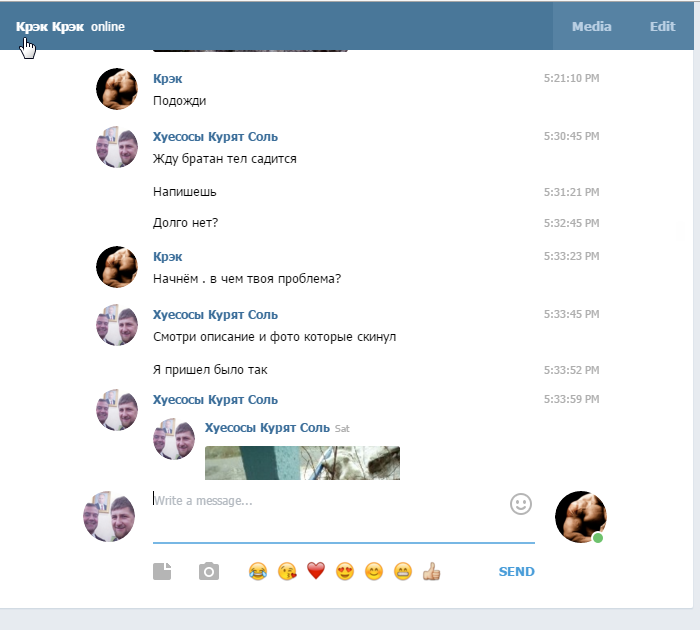
Task: Select the message Напишешь
Action: coord(184,192)
